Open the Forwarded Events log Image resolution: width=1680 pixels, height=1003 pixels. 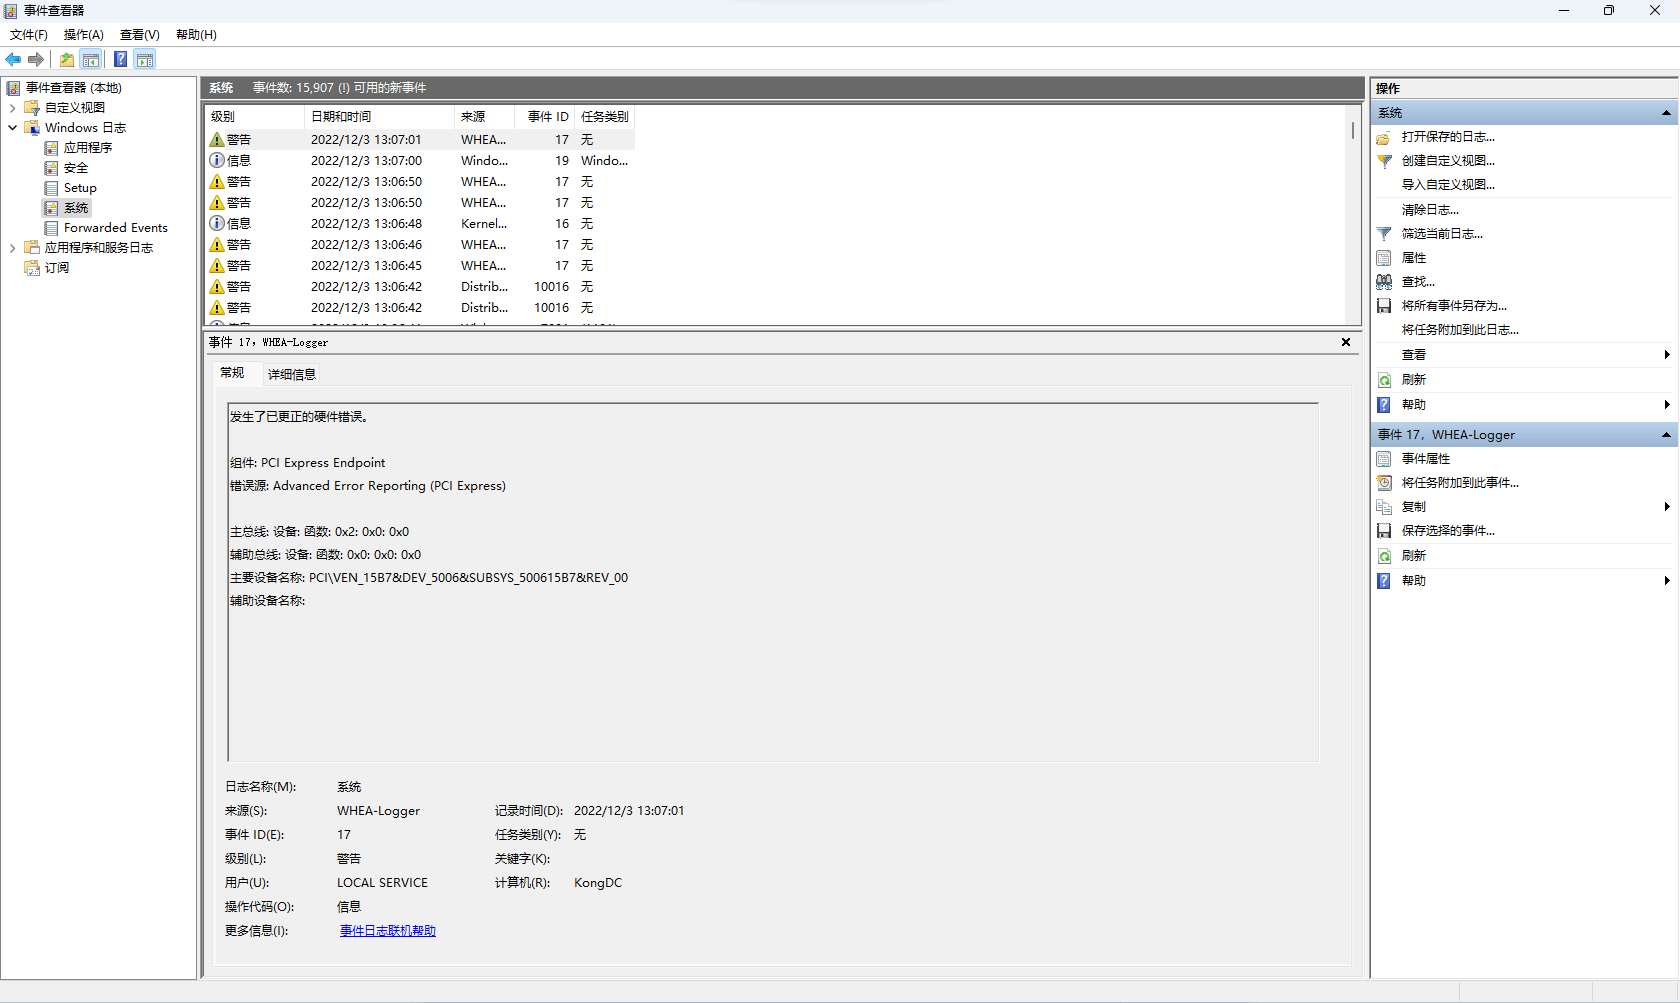[x=116, y=228]
